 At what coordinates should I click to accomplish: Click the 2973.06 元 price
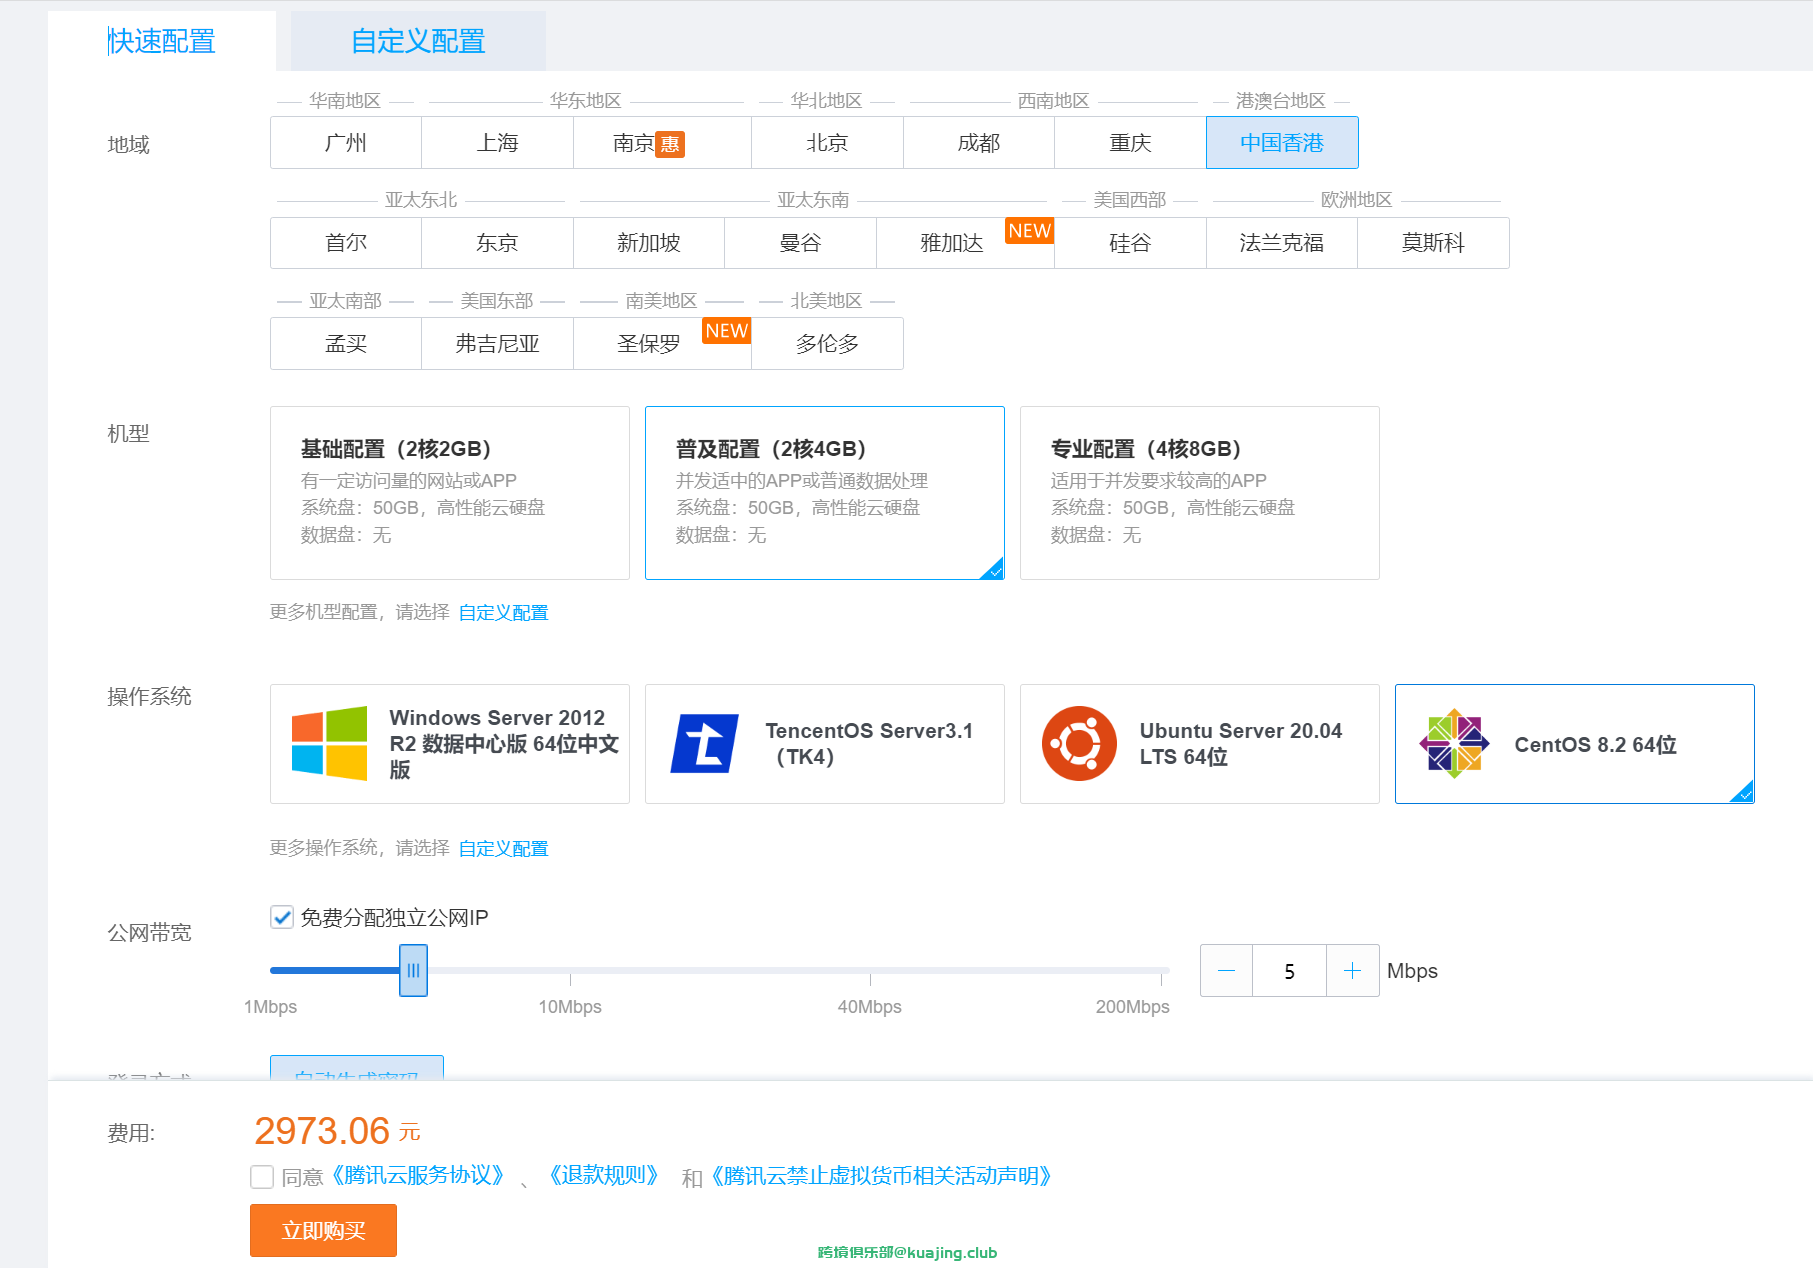pyautogui.click(x=337, y=1131)
